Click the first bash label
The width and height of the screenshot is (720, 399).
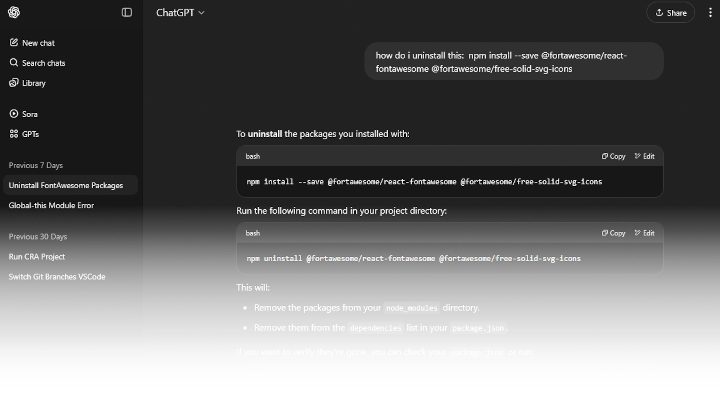[253, 156]
